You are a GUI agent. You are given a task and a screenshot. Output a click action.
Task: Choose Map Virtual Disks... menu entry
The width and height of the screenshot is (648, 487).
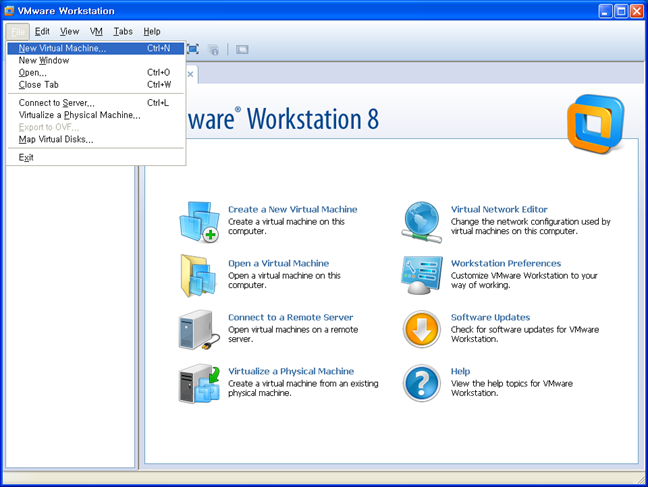[x=95, y=139]
